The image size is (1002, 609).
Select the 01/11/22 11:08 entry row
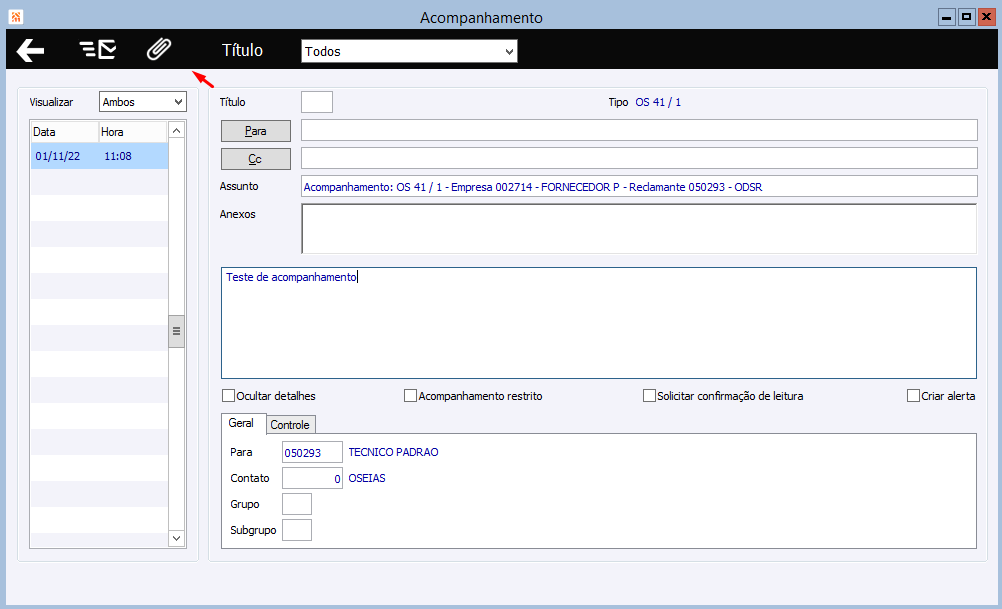(99, 156)
